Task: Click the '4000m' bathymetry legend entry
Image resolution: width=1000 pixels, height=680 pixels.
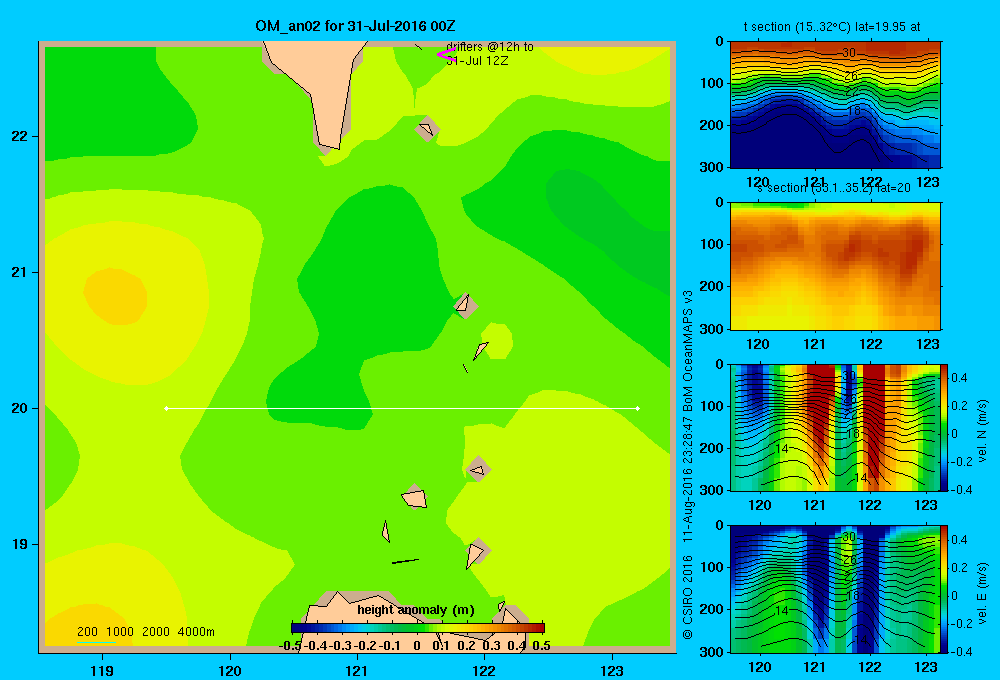Action: [x=196, y=632]
